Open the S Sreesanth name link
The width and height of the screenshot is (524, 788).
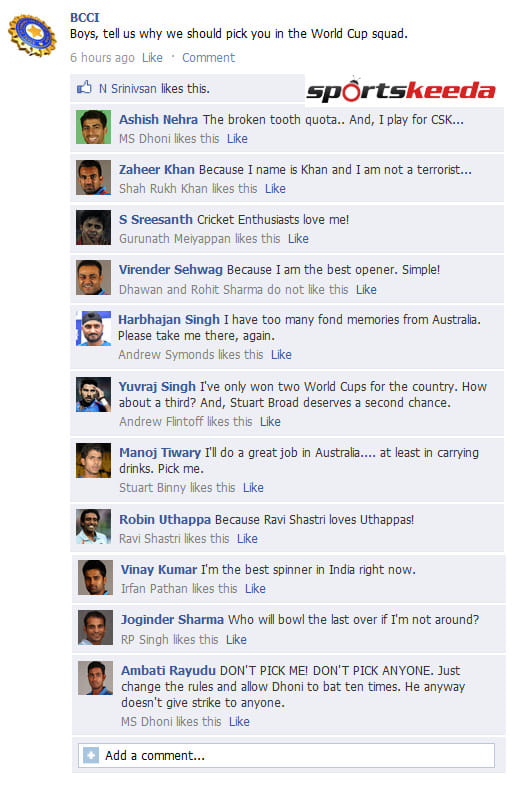tap(156, 220)
